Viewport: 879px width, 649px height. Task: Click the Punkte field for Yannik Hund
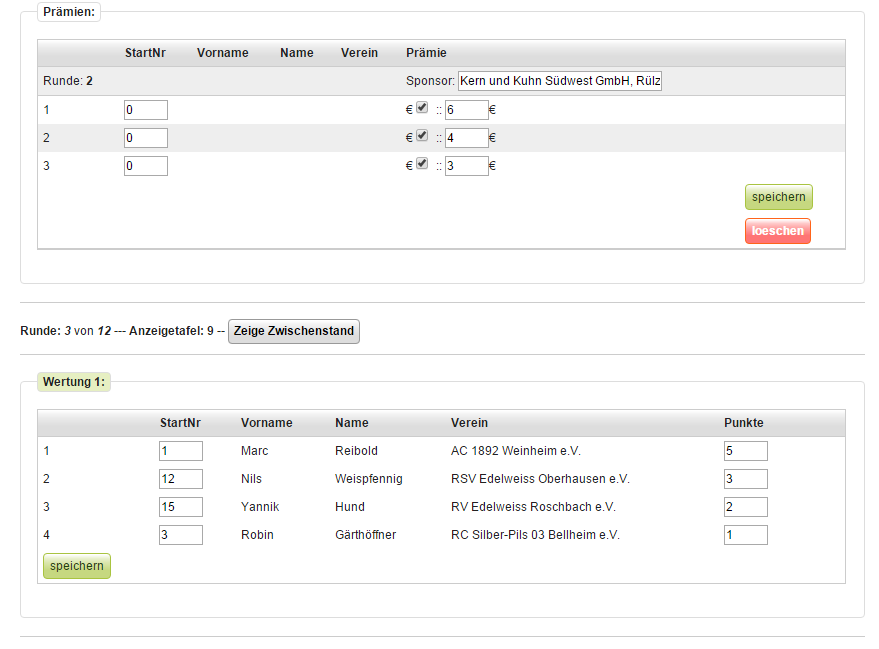point(746,507)
